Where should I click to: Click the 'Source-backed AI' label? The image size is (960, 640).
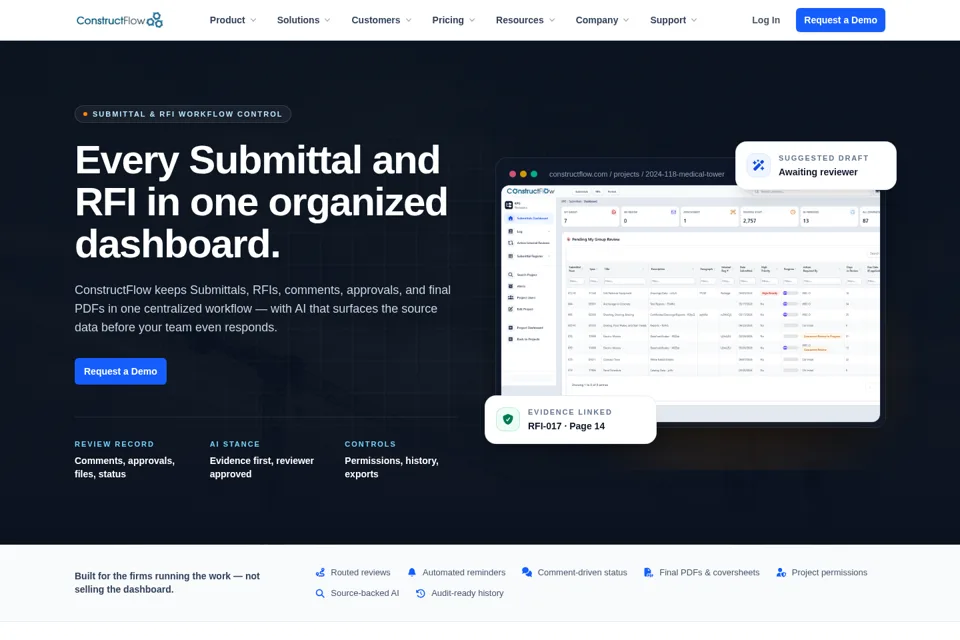point(365,593)
